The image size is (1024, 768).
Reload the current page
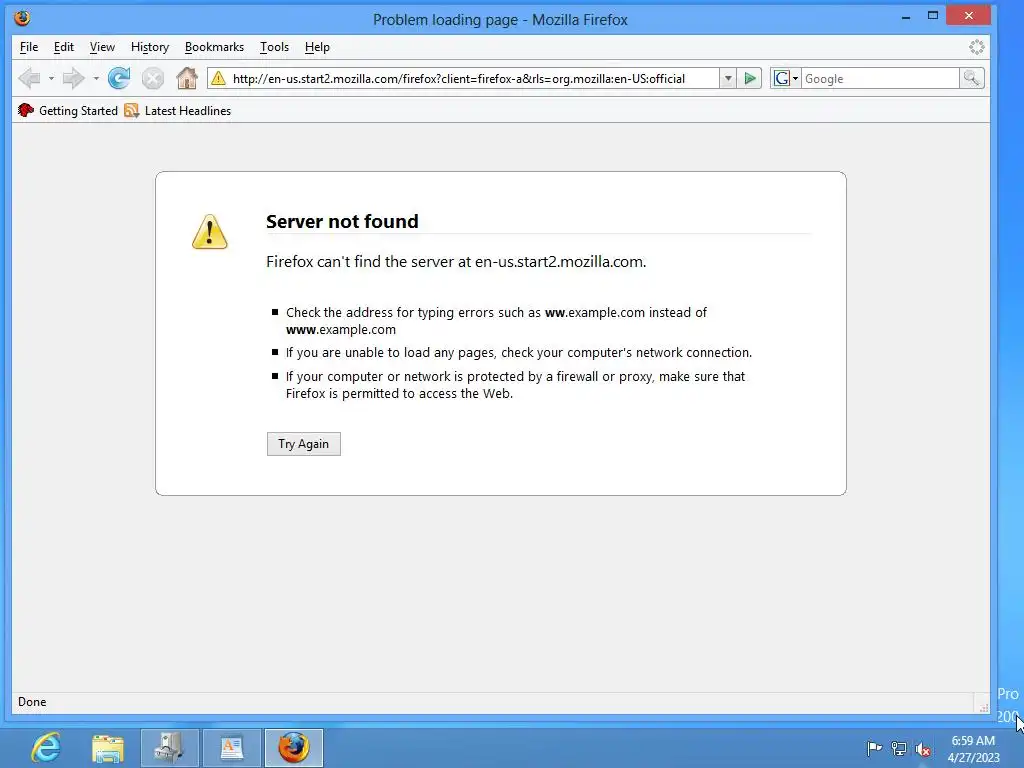click(119, 78)
